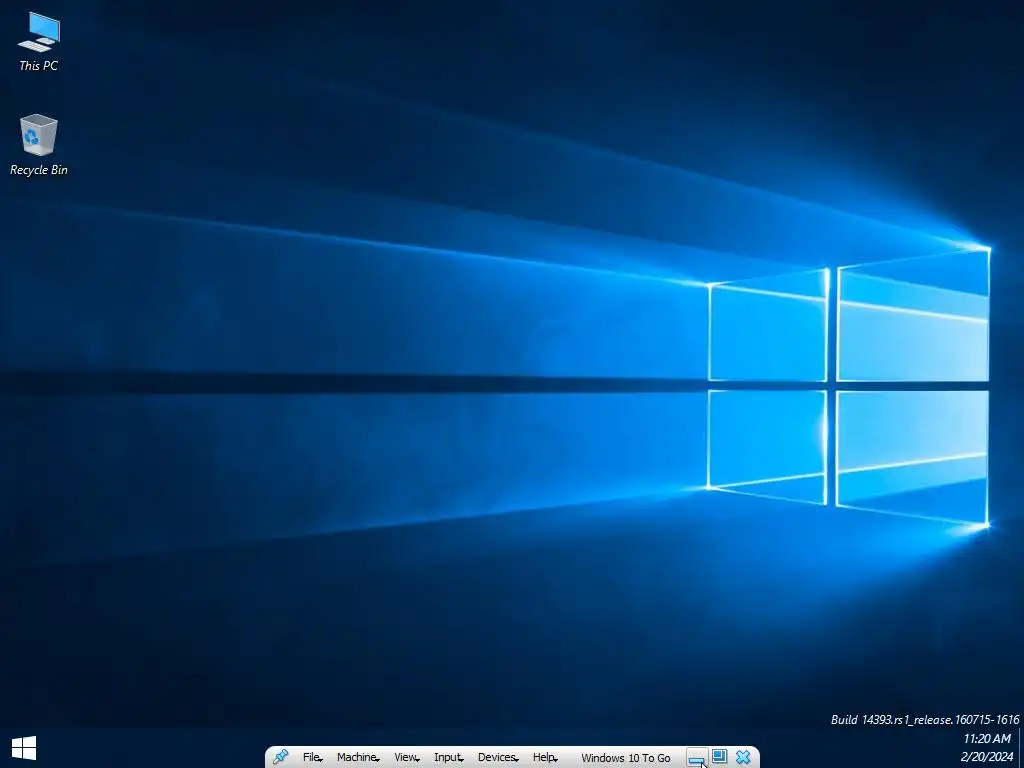Click the Windows 10 To Go label
This screenshot has width=1024, height=768.
pos(626,758)
